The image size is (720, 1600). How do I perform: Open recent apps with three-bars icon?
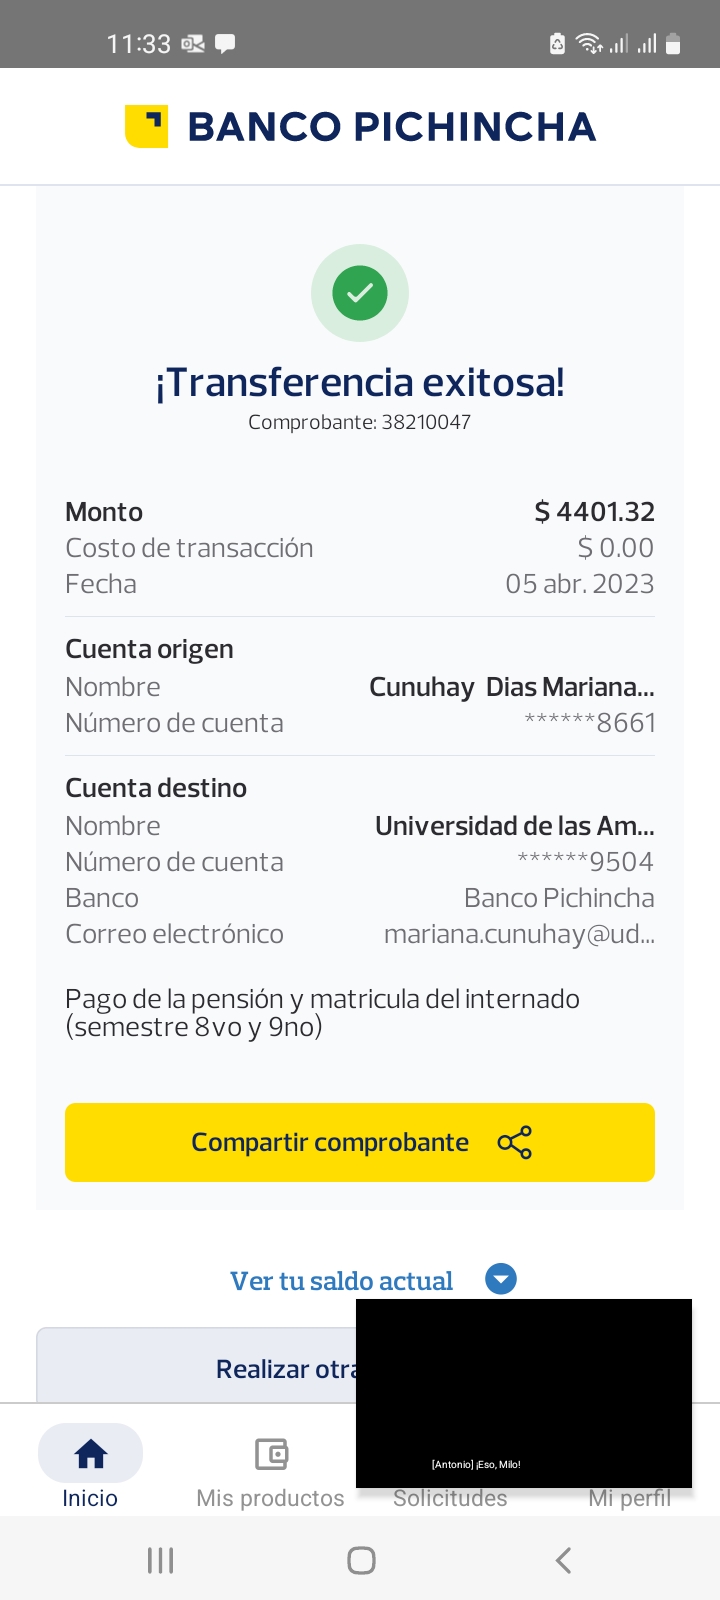[x=161, y=1560]
